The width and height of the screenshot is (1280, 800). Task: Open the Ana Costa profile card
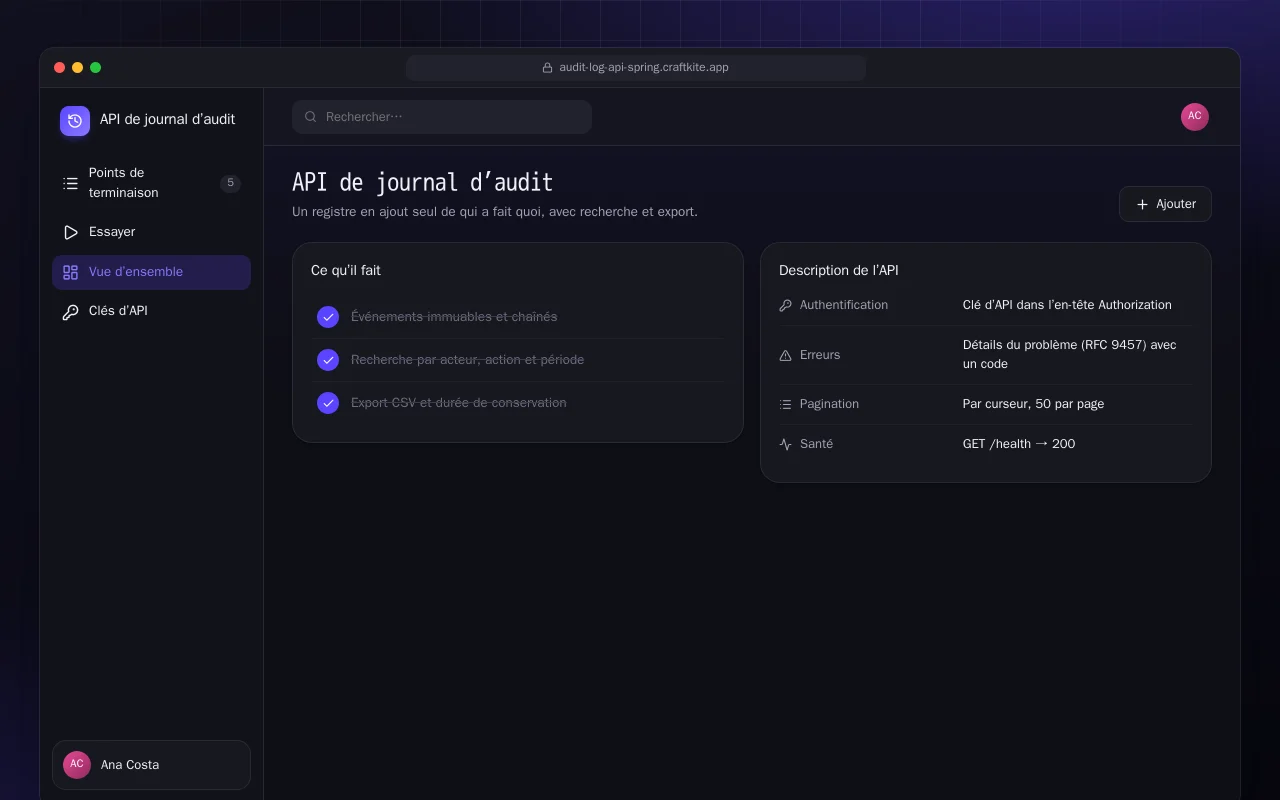(151, 765)
